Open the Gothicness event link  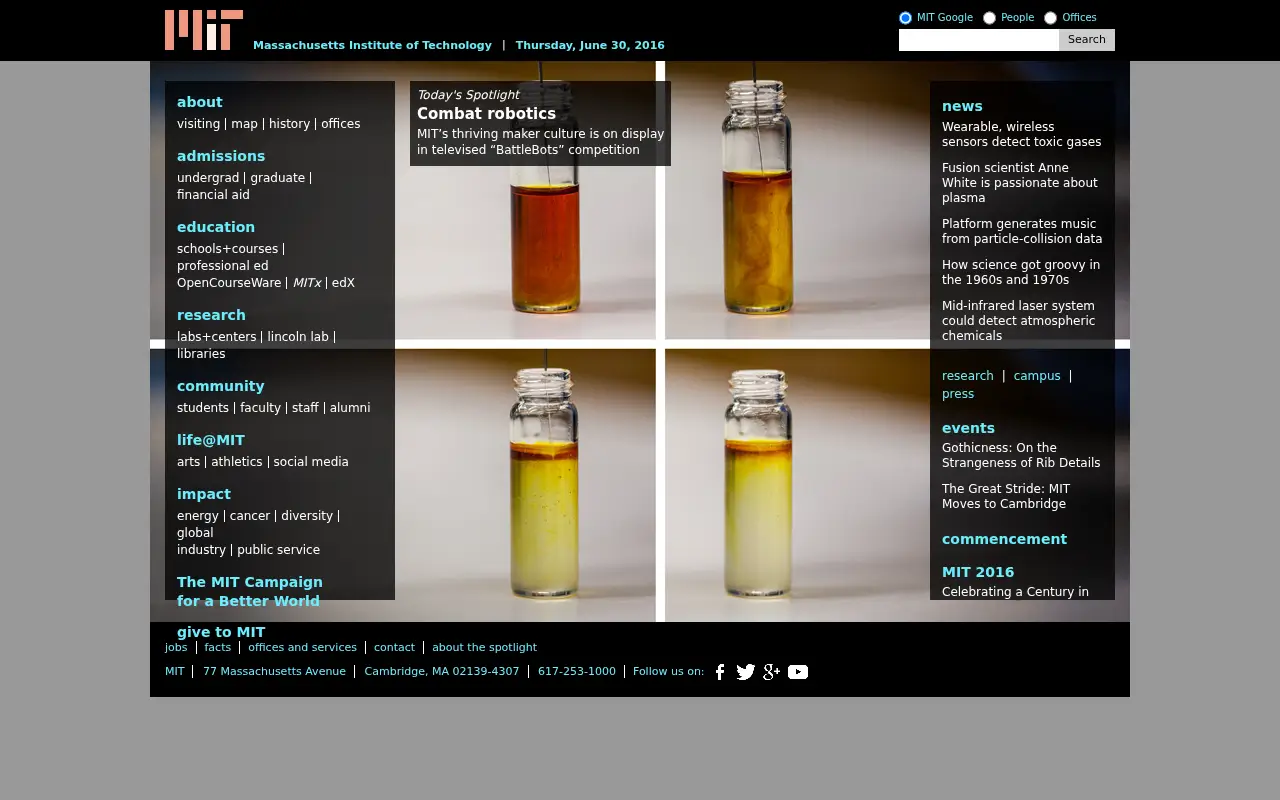[1021, 455]
